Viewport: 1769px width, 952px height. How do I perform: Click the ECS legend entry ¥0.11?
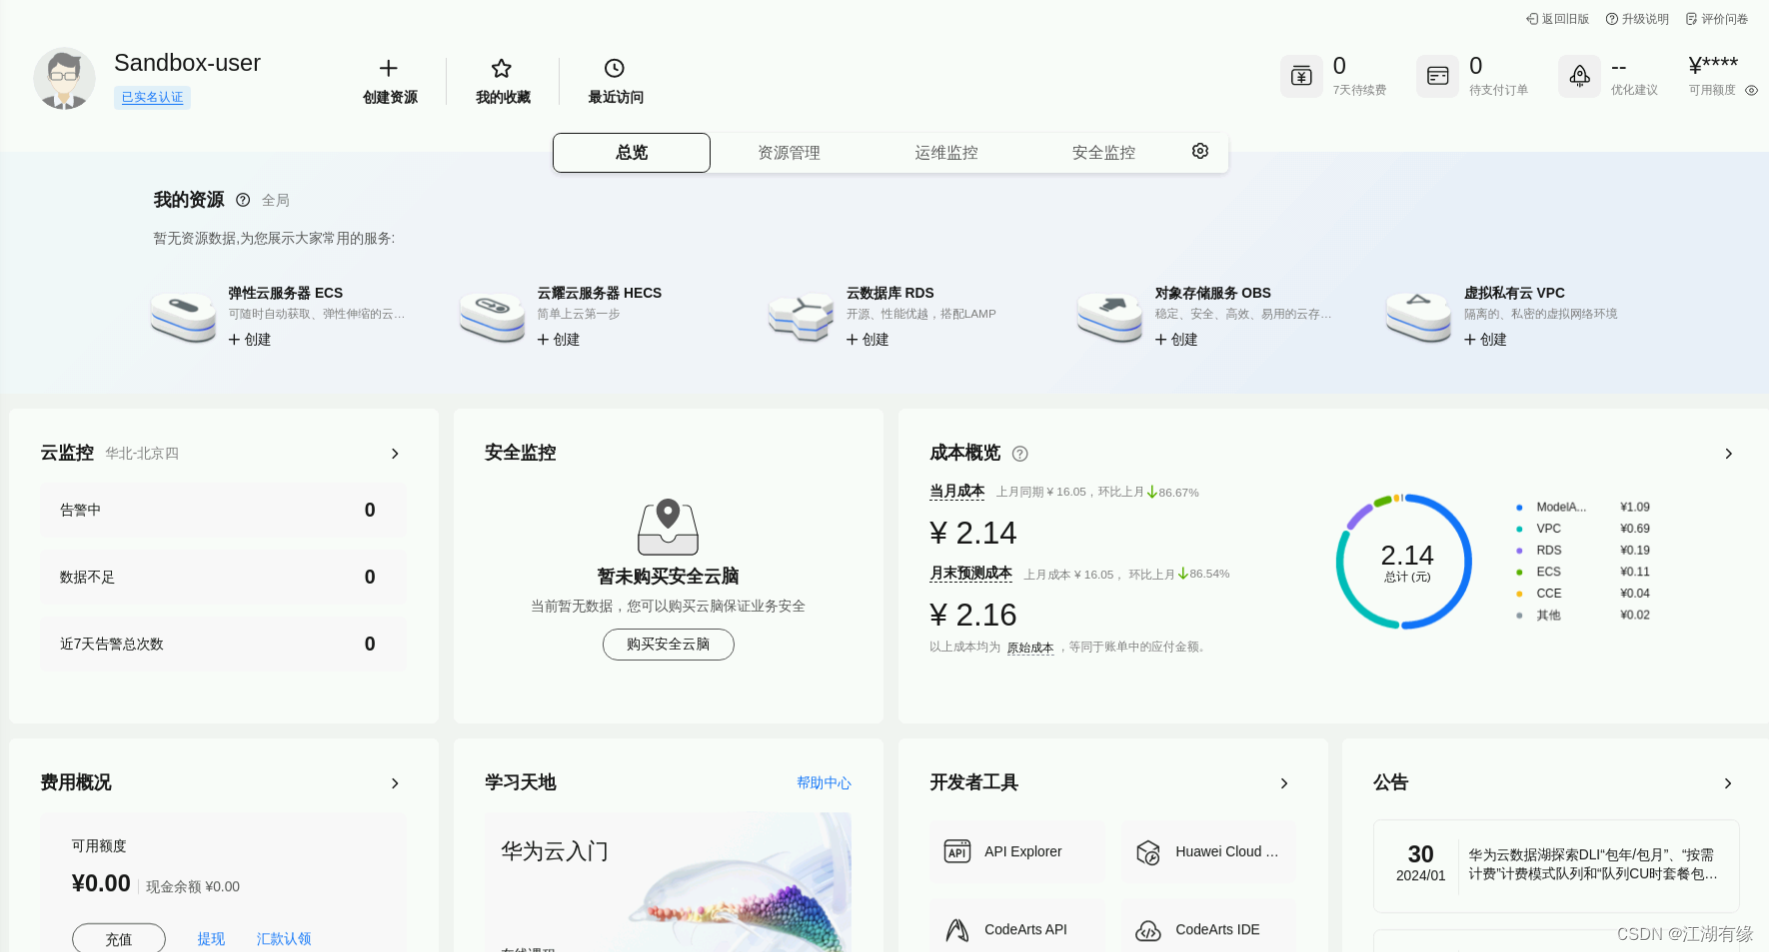[1582, 572]
